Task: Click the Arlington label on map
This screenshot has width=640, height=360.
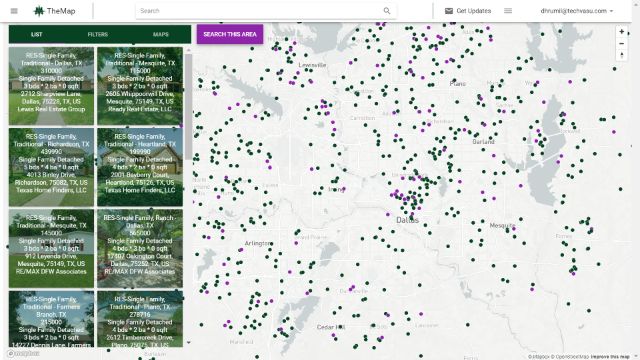Action: (x=258, y=243)
